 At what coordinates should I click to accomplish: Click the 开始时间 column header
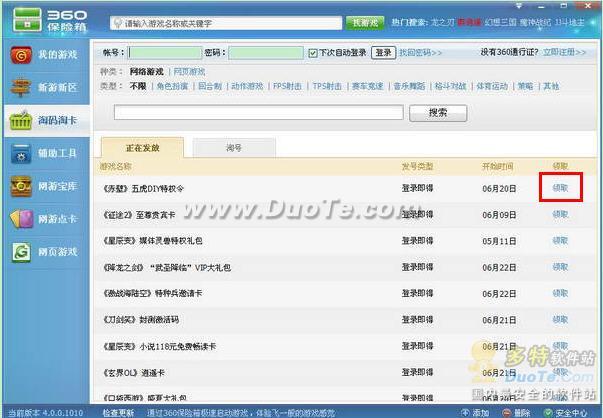point(498,167)
